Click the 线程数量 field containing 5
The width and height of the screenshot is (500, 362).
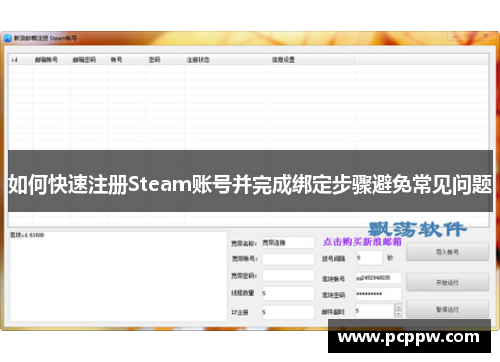288,293
